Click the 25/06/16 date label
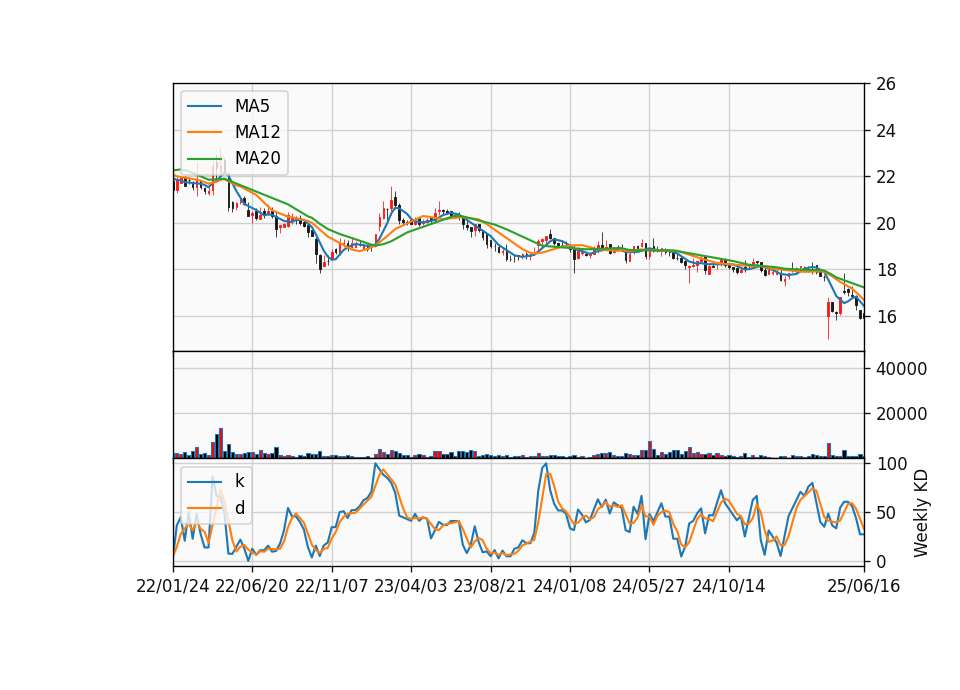Screen dimensions: 960x690 864,586
